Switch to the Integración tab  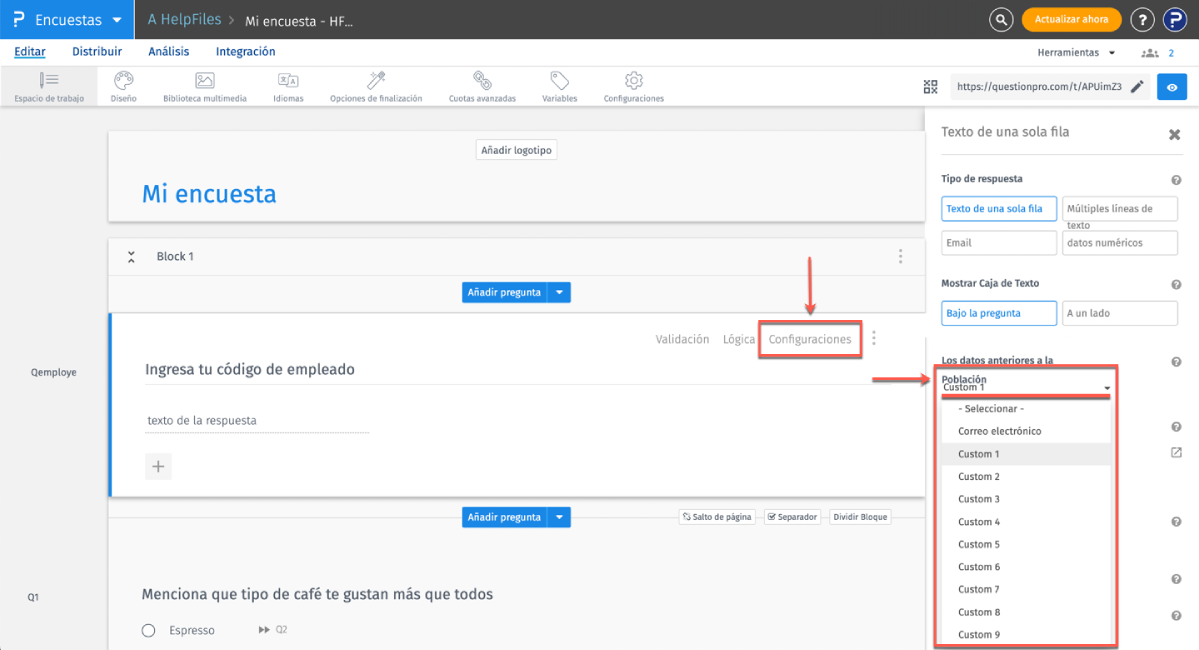(245, 51)
